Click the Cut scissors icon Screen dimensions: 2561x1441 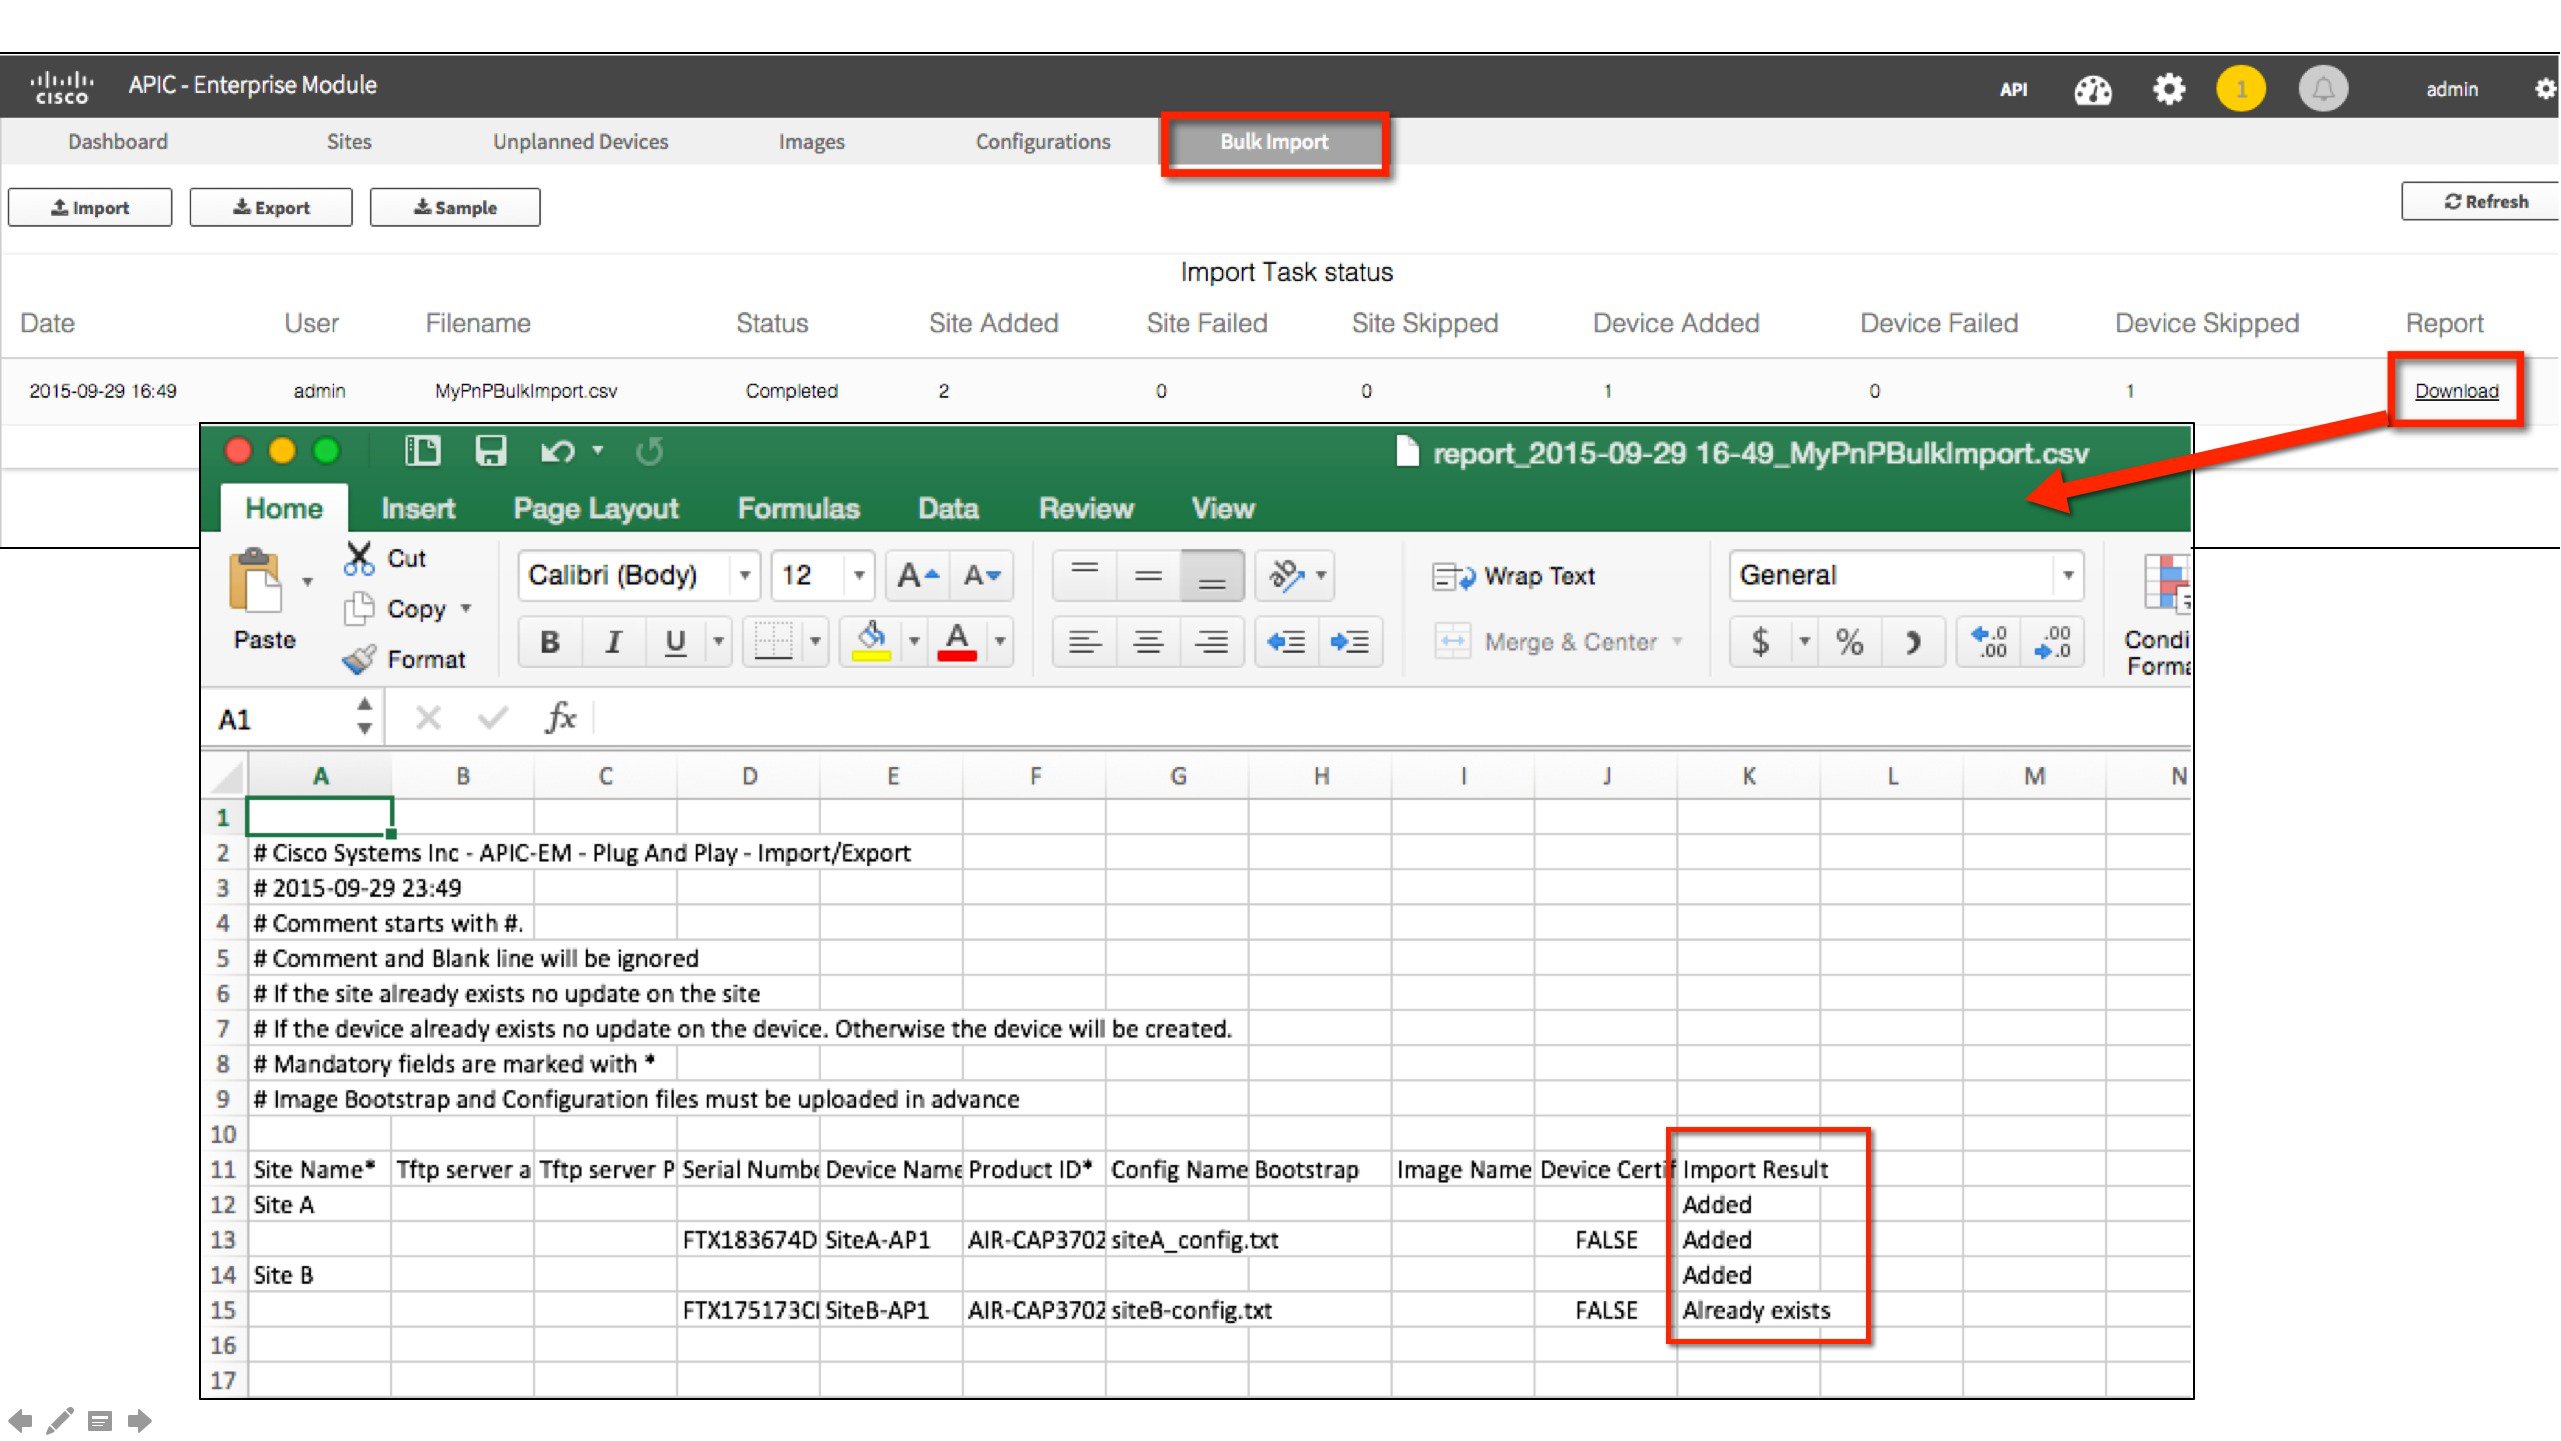(x=359, y=558)
